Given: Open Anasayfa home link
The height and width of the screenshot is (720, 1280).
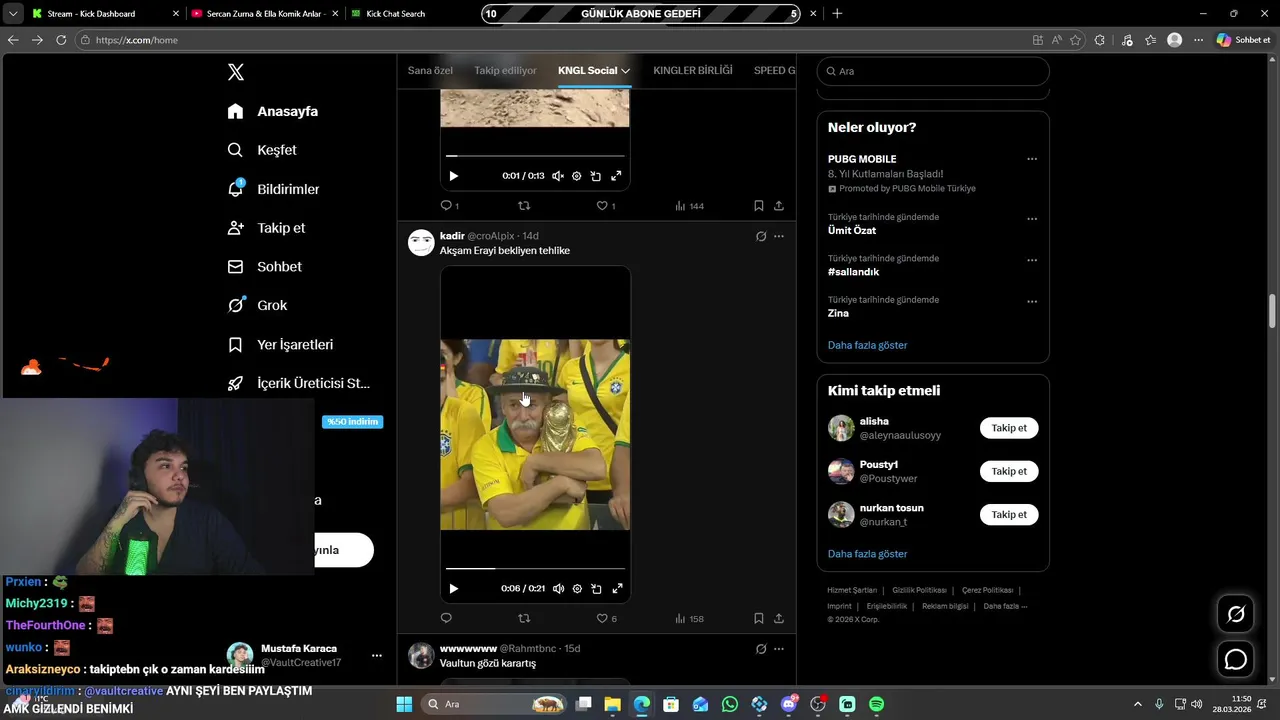Looking at the screenshot, I should coord(272,111).
